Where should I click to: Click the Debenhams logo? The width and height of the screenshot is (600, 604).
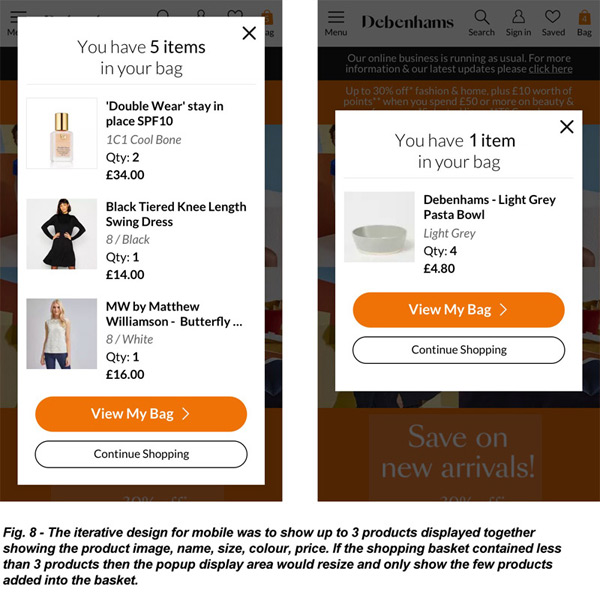(x=407, y=22)
